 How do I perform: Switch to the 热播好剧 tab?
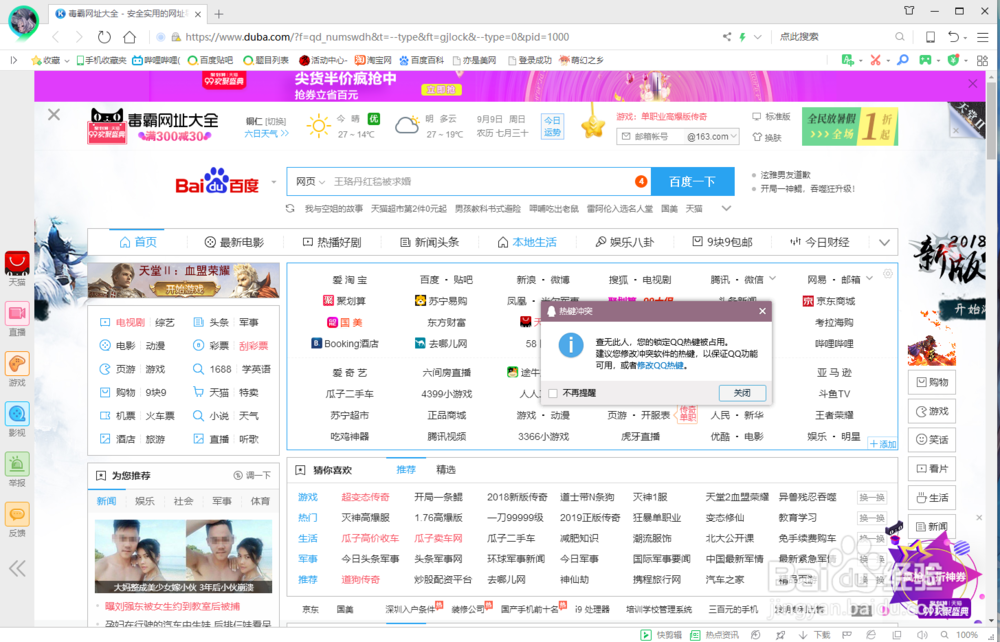coord(332,242)
